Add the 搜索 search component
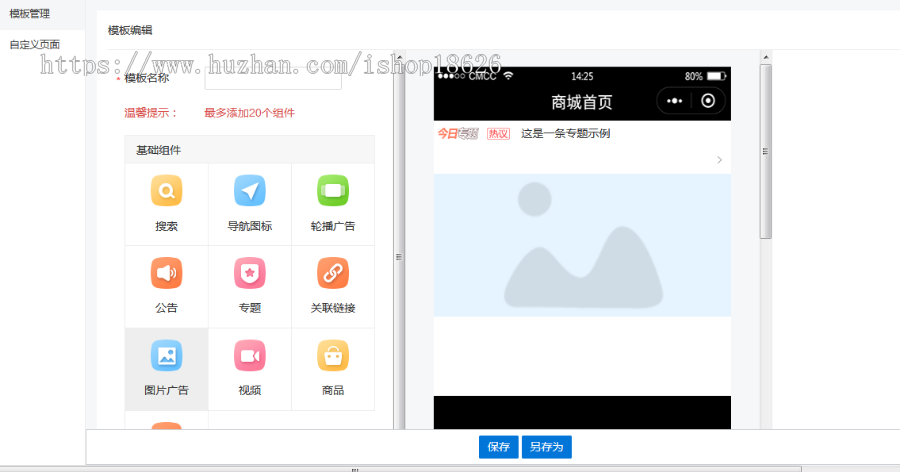The height and width of the screenshot is (472, 900). pyautogui.click(x=166, y=204)
